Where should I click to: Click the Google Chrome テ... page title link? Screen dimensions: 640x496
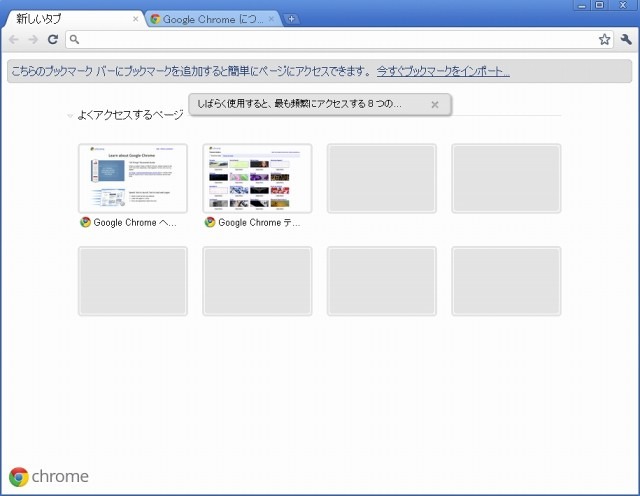259,222
